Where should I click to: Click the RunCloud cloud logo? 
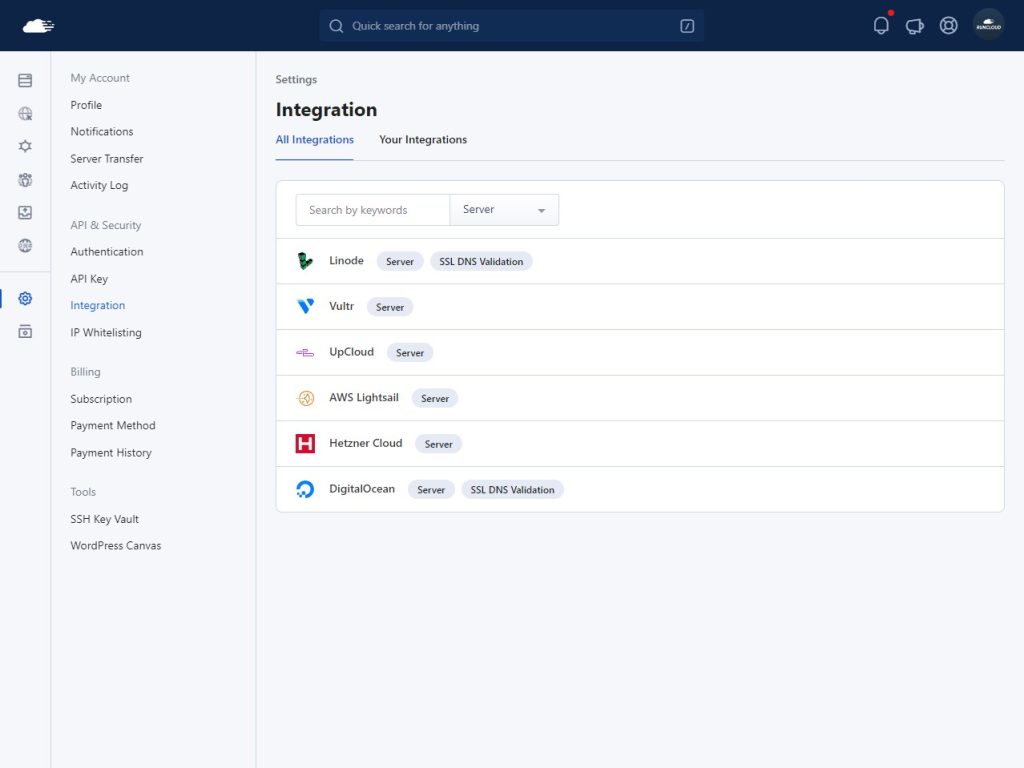[x=38, y=25]
